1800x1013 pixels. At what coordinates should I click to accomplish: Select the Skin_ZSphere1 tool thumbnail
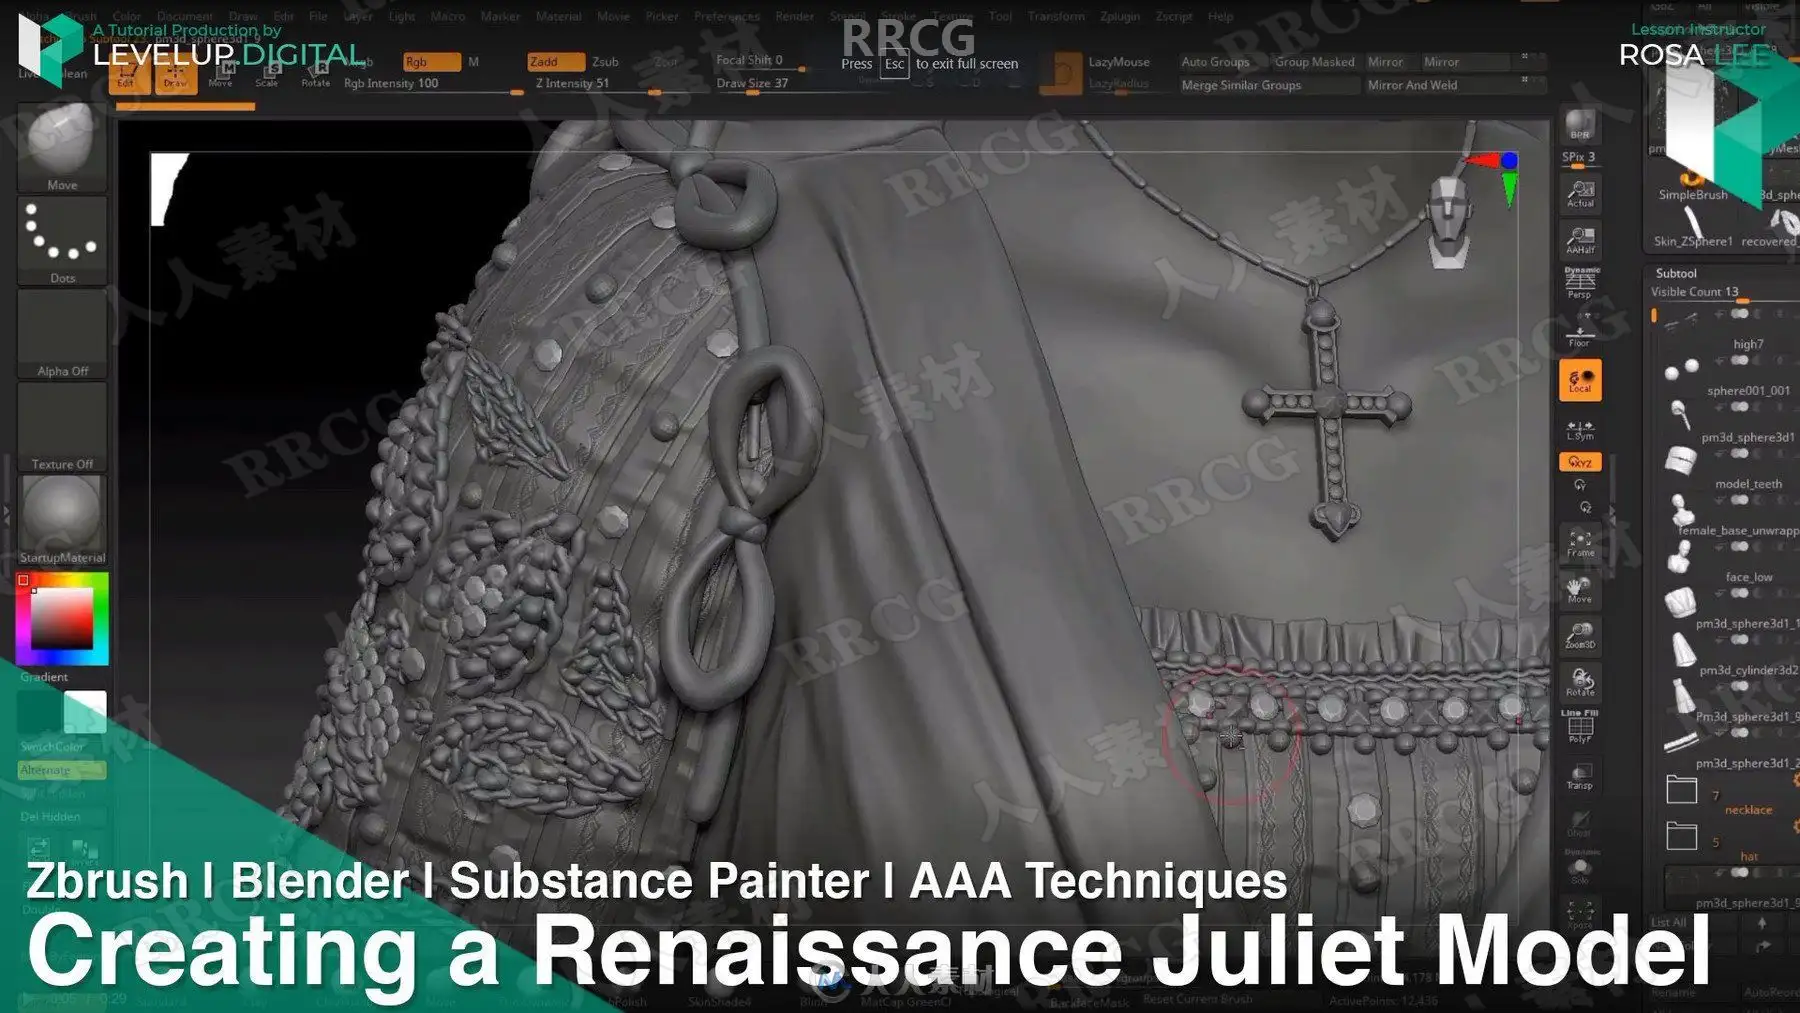point(1692,227)
